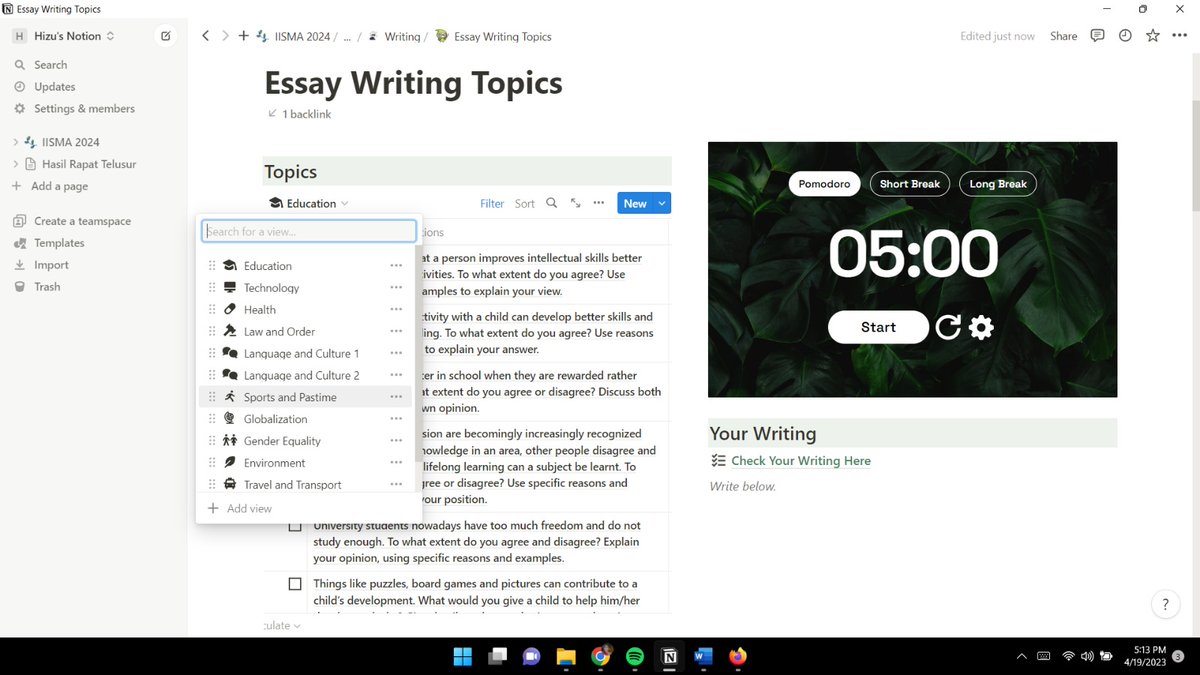Expand the breadcrumb ellipsis path

pyautogui.click(x=347, y=36)
